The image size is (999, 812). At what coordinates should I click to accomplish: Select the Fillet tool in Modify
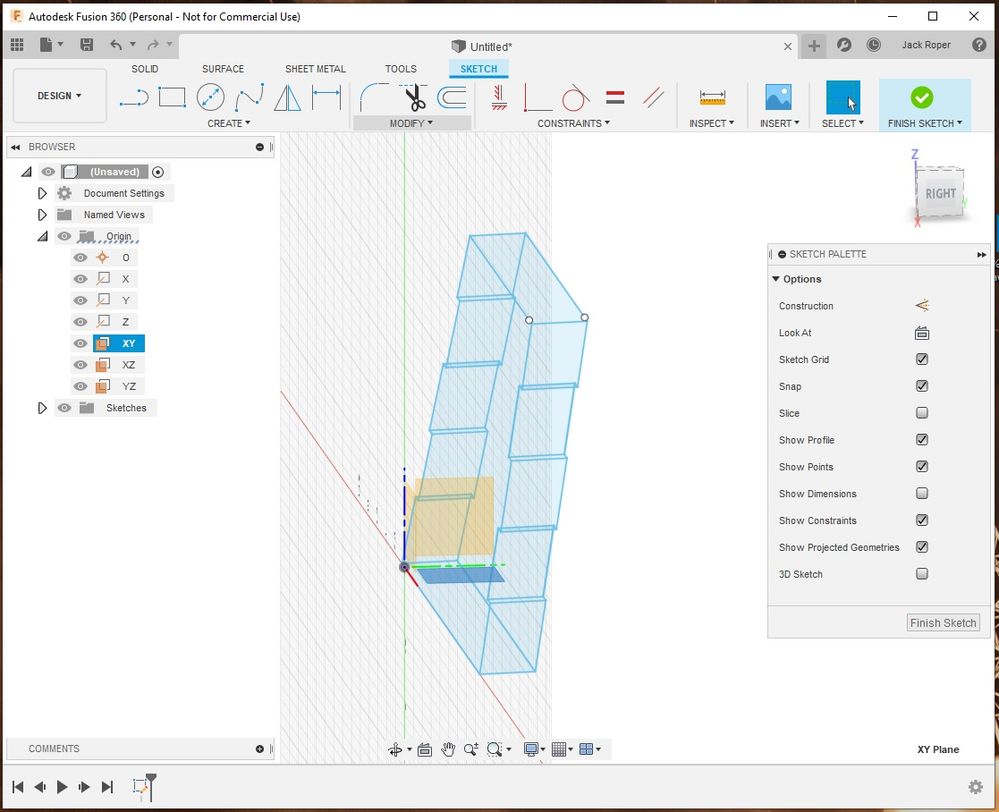tap(374, 98)
